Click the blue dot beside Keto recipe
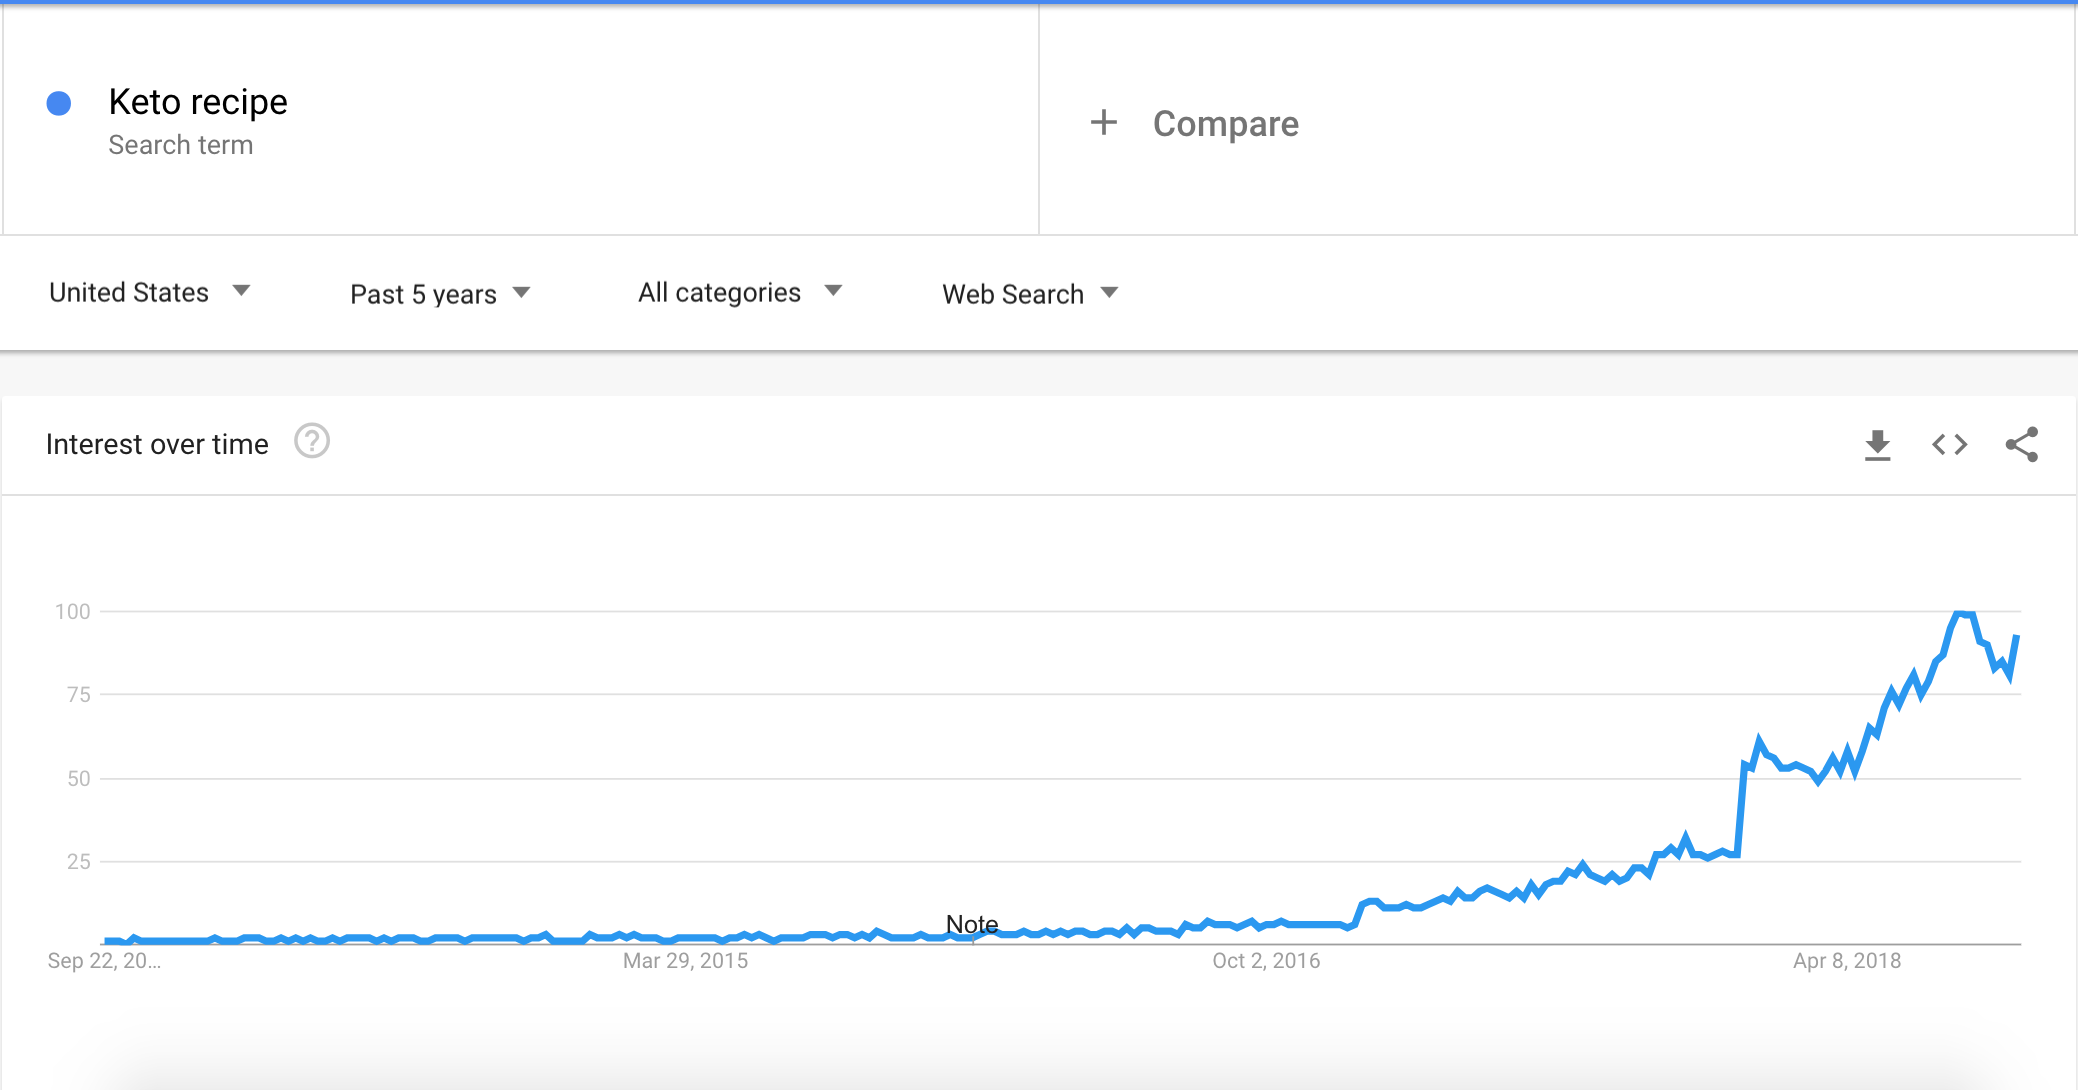This screenshot has width=2078, height=1090. tap(59, 103)
